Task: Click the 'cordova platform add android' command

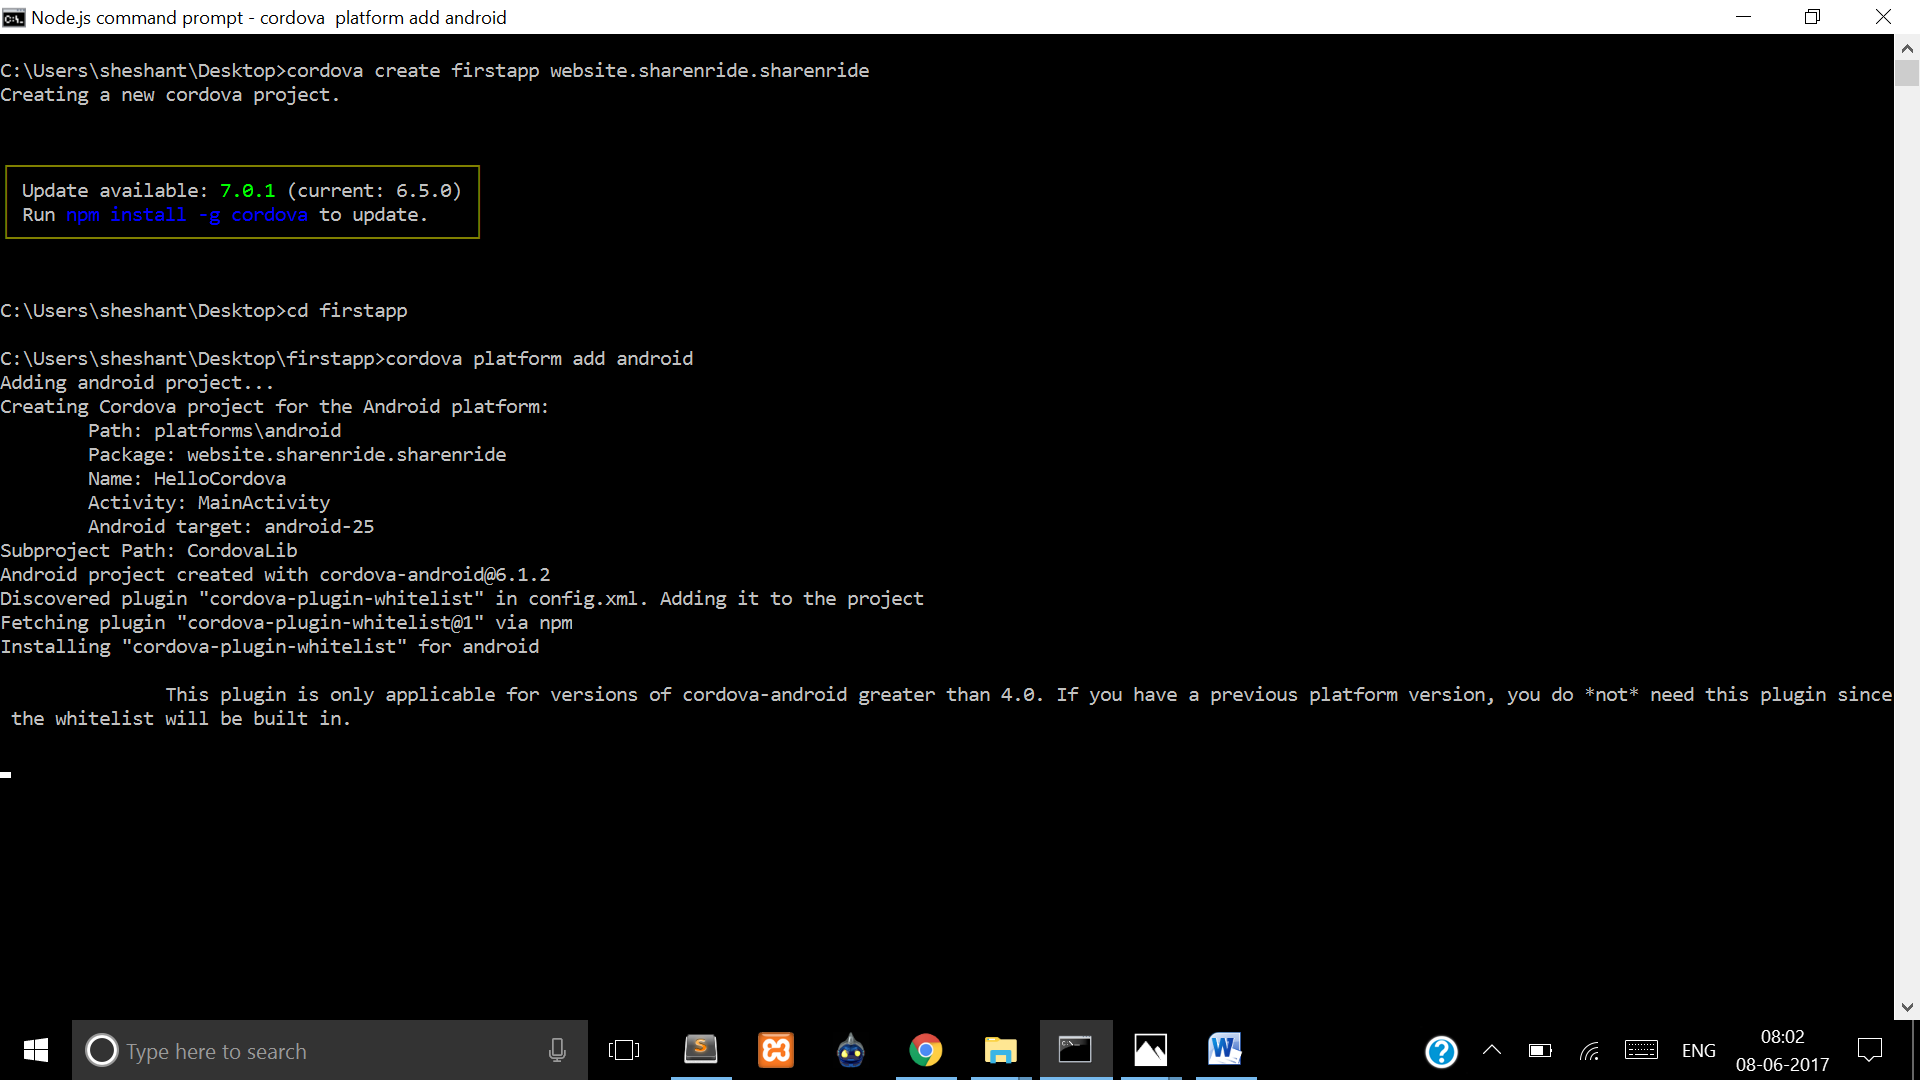Action: (x=539, y=359)
